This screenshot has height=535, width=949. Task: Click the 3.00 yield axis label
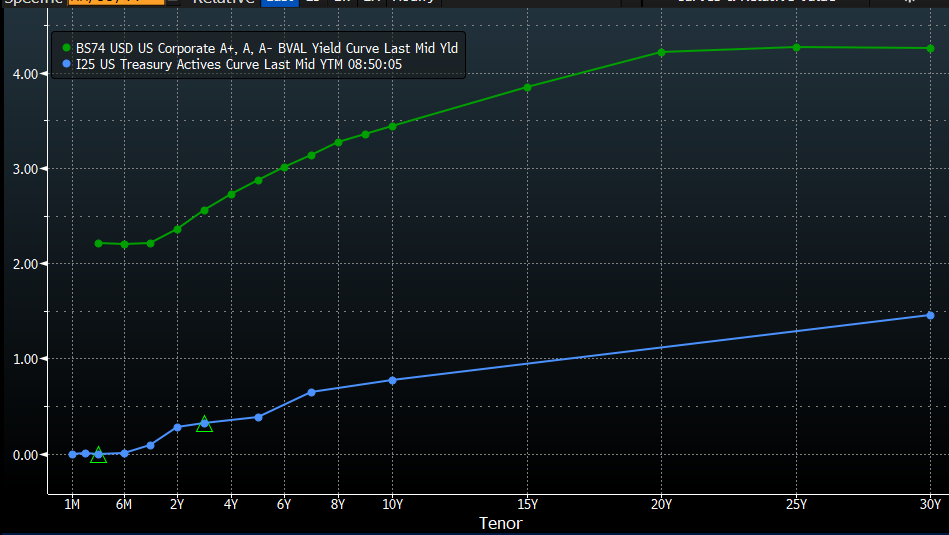point(25,169)
